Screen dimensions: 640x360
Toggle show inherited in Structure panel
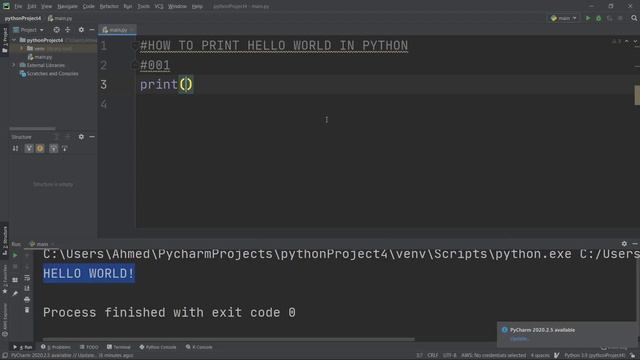(x=53, y=149)
